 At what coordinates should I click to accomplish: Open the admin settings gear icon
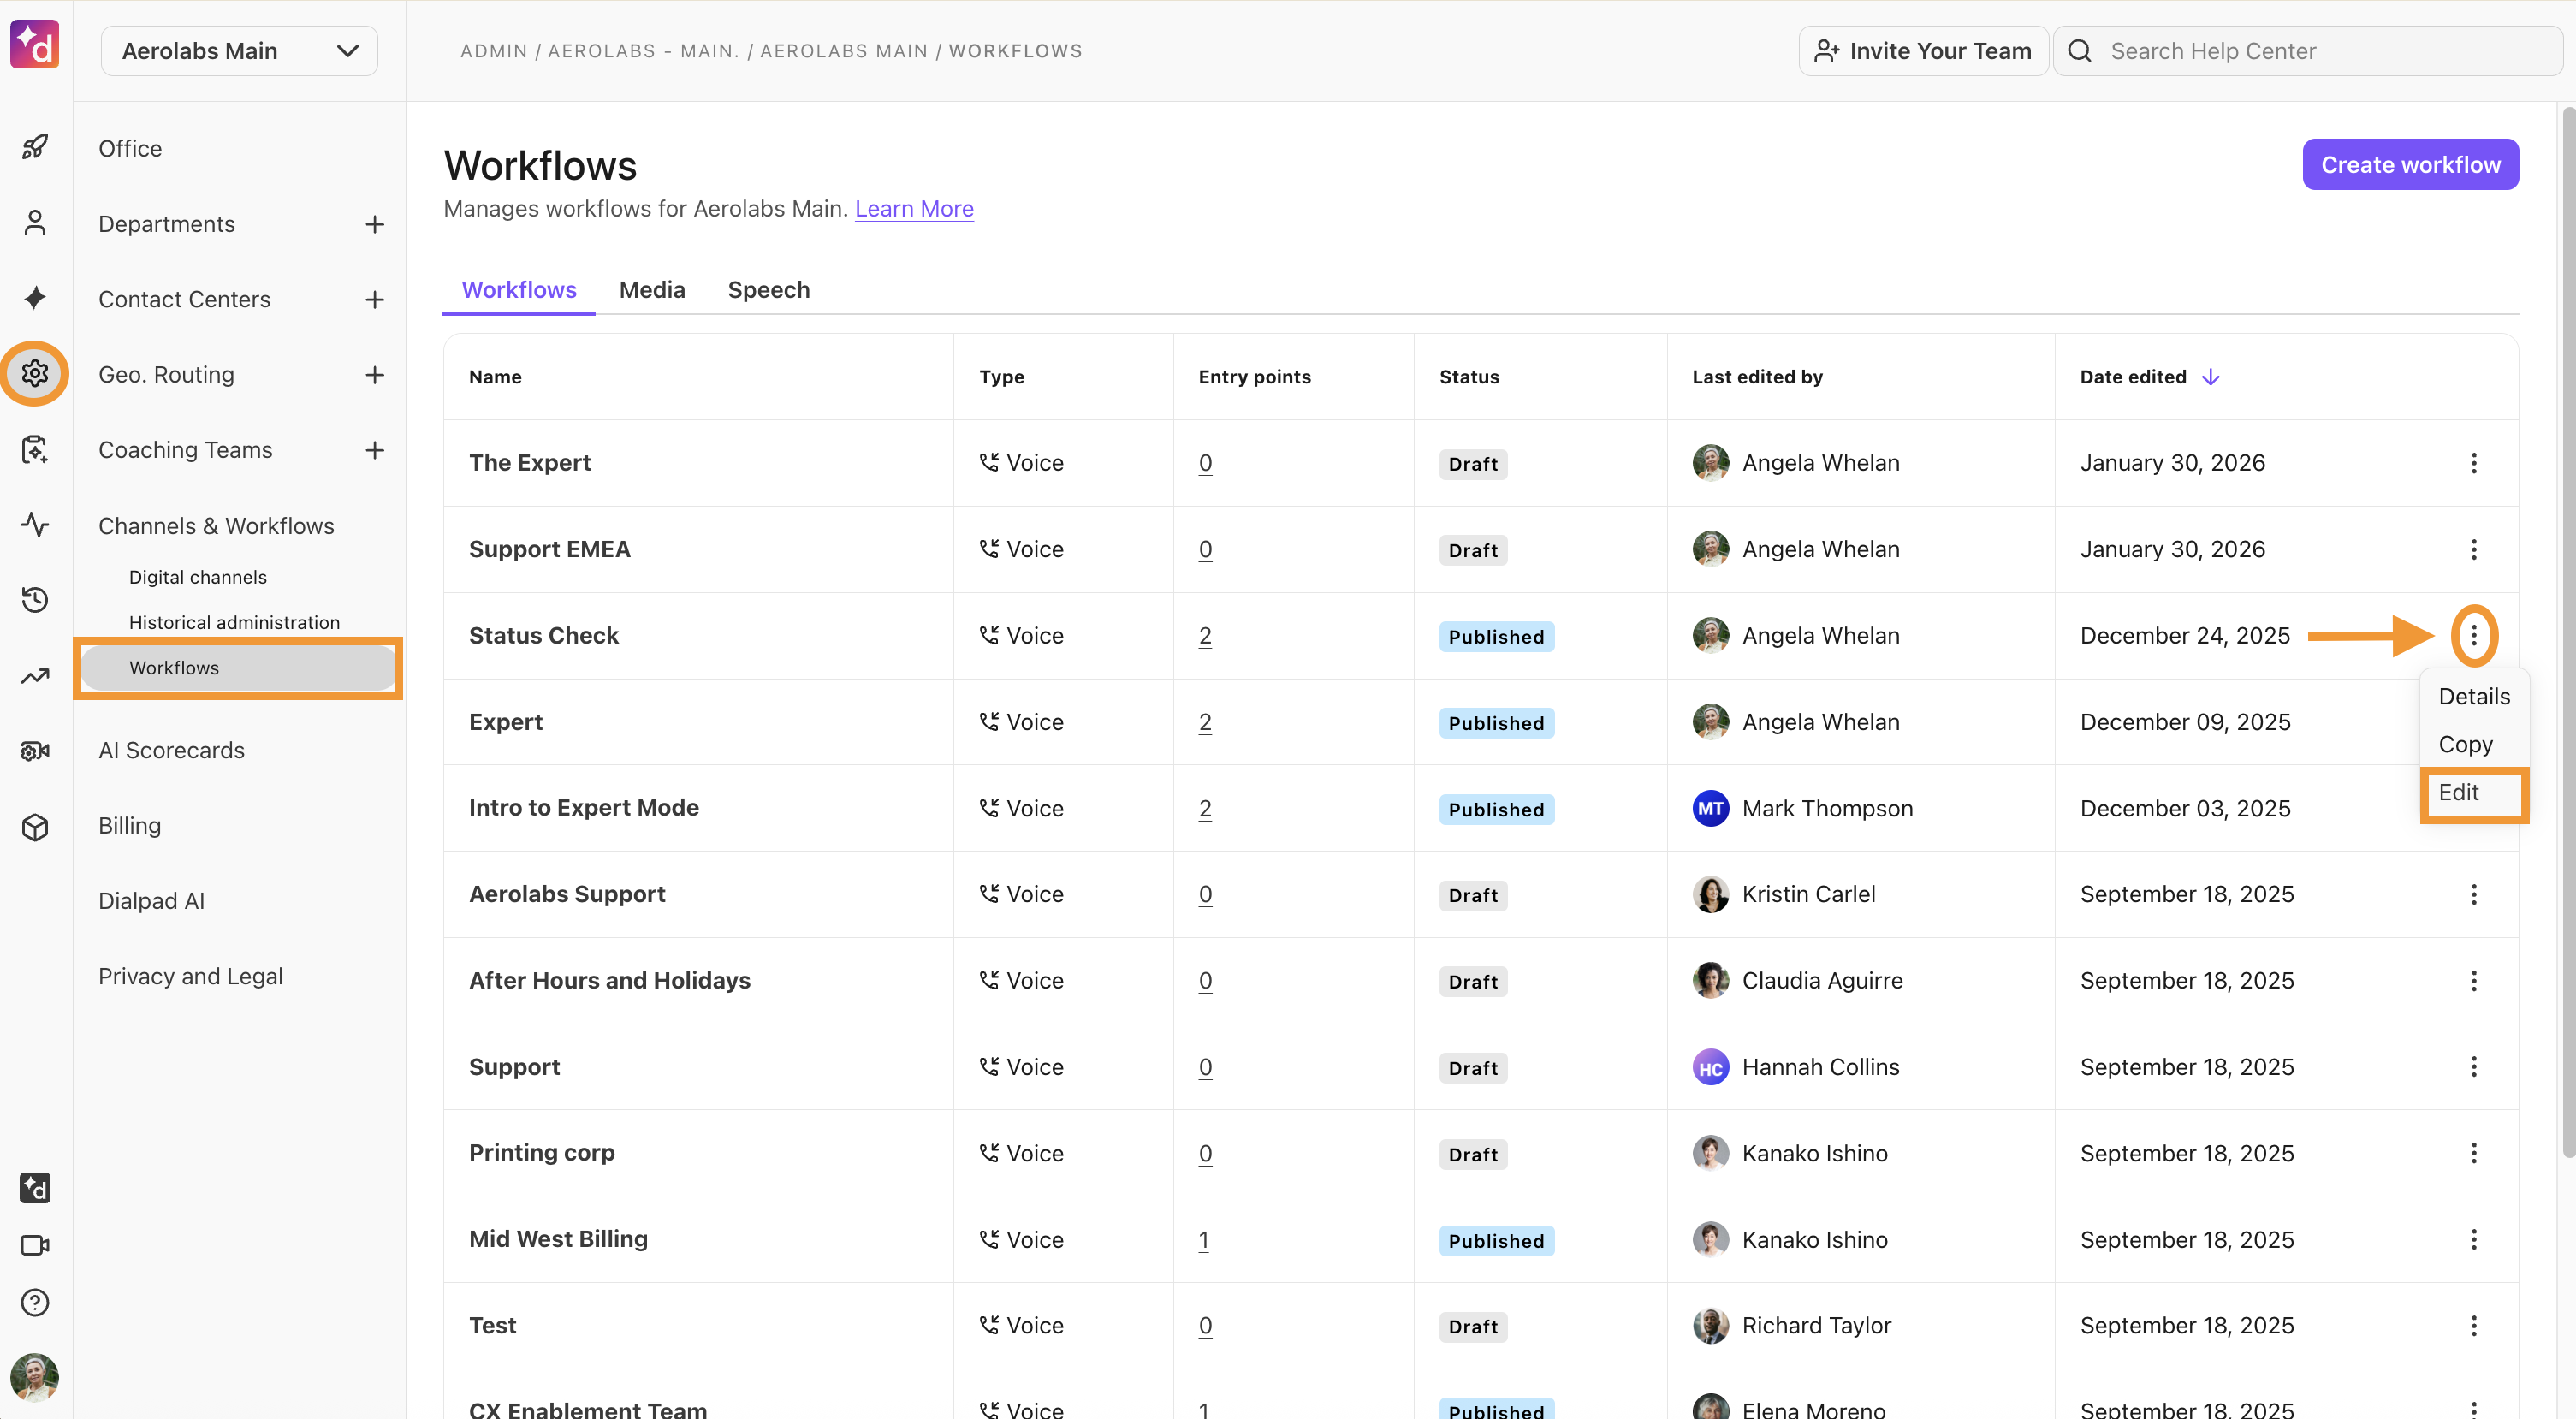[35, 373]
